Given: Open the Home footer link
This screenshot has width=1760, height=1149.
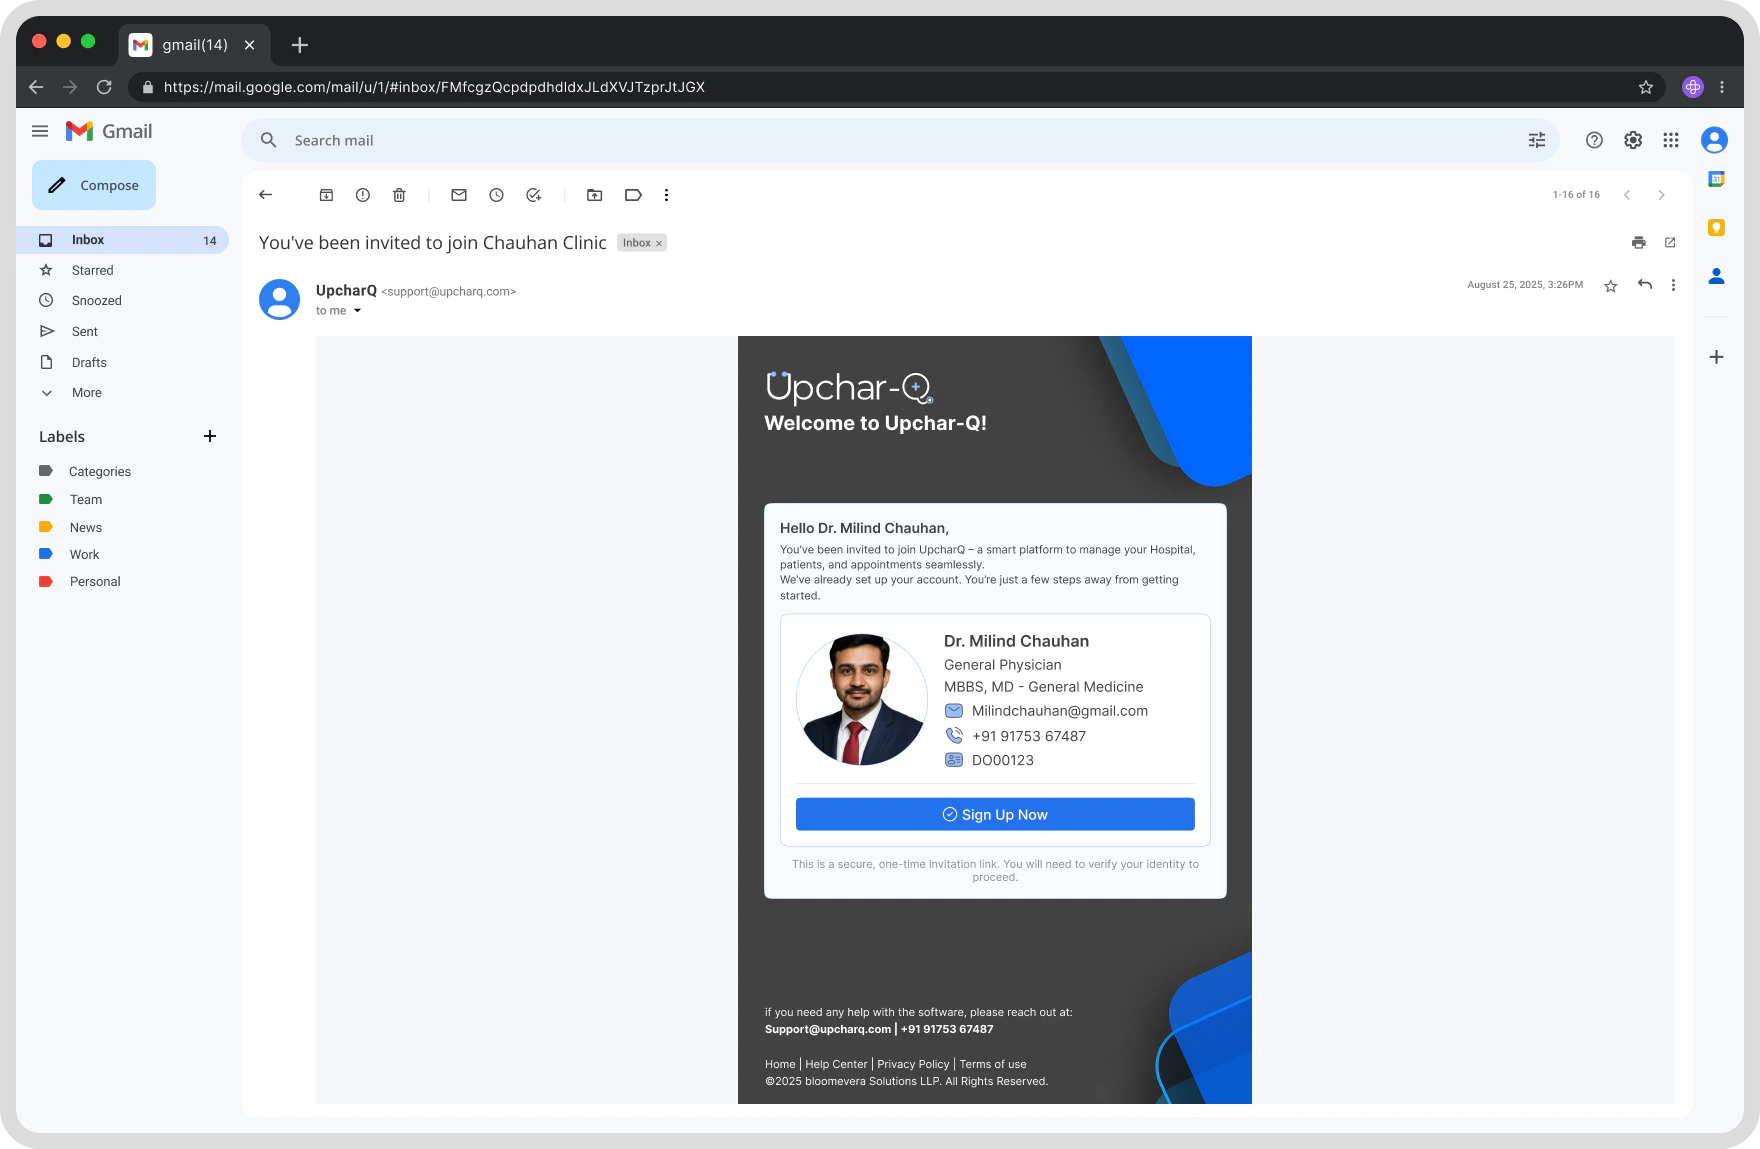Looking at the screenshot, I should click(780, 1064).
